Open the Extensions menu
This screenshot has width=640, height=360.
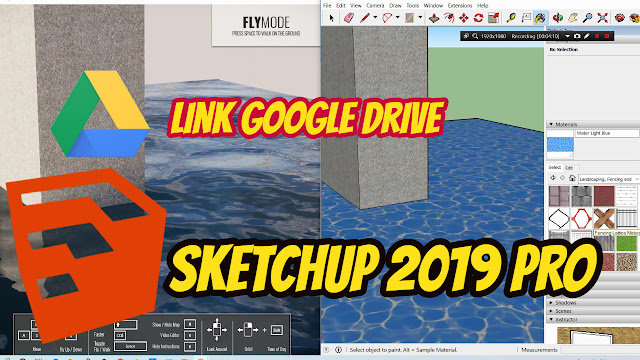[x=460, y=6]
